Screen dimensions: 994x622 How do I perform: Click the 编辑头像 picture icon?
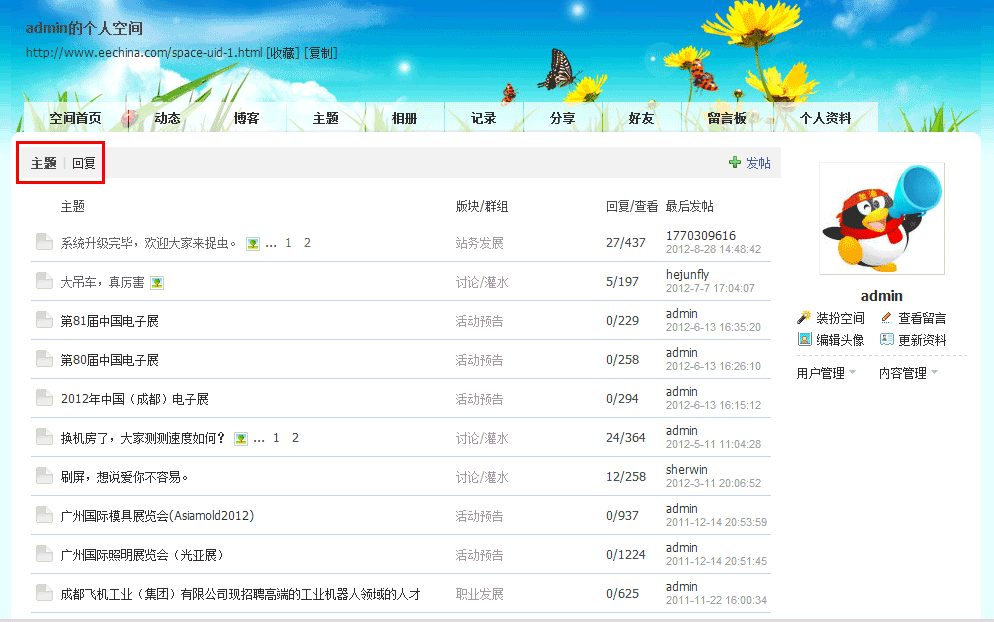[x=804, y=340]
